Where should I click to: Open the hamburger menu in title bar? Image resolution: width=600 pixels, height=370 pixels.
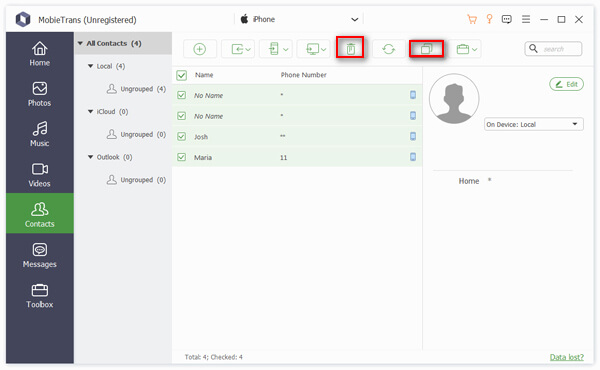coord(526,19)
